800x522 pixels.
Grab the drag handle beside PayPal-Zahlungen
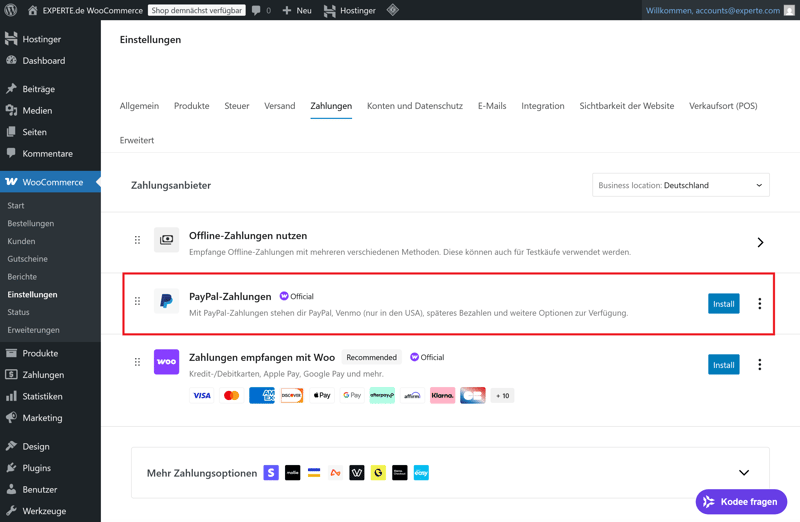click(x=138, y=301)
